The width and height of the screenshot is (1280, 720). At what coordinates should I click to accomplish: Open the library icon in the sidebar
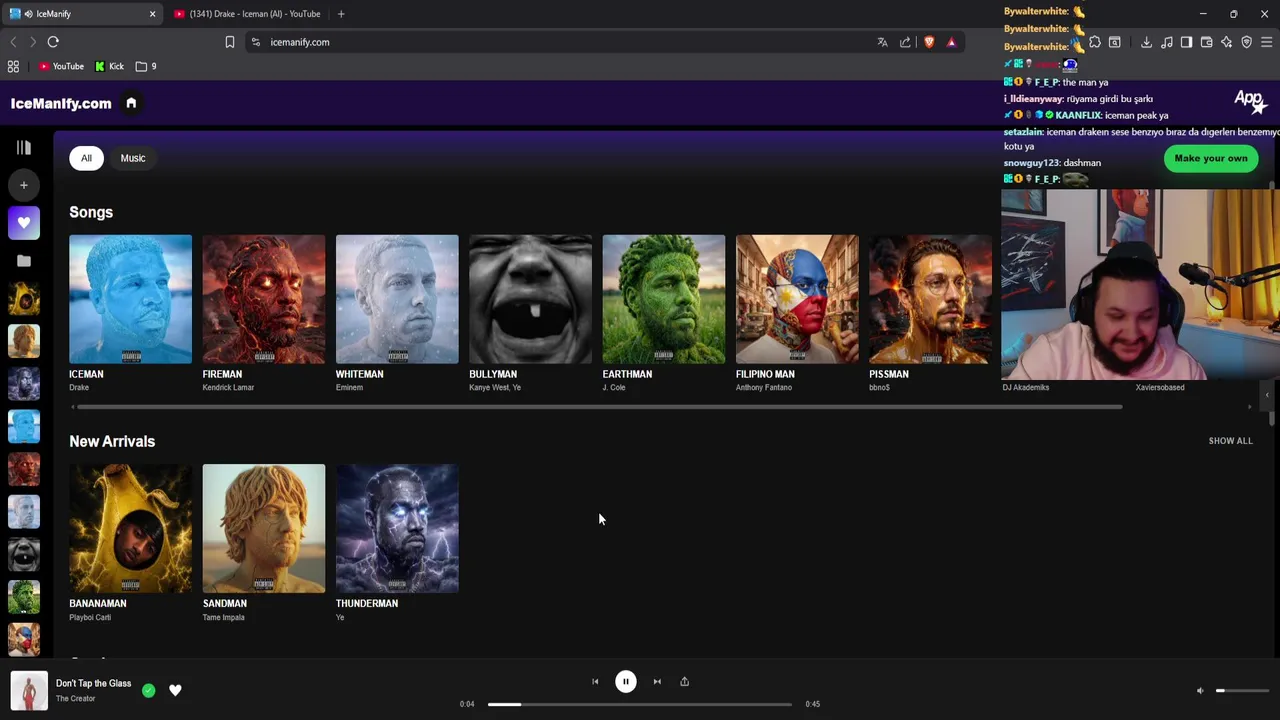pyautogui.click(x=24, y=148)
